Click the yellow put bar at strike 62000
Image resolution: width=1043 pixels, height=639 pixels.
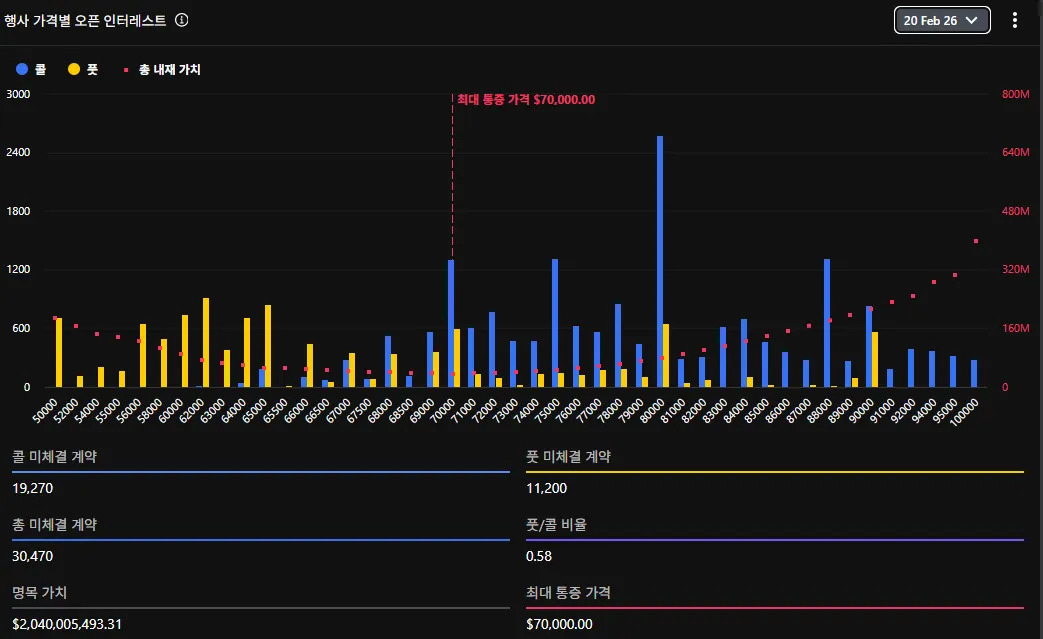(x=206, y=342)
